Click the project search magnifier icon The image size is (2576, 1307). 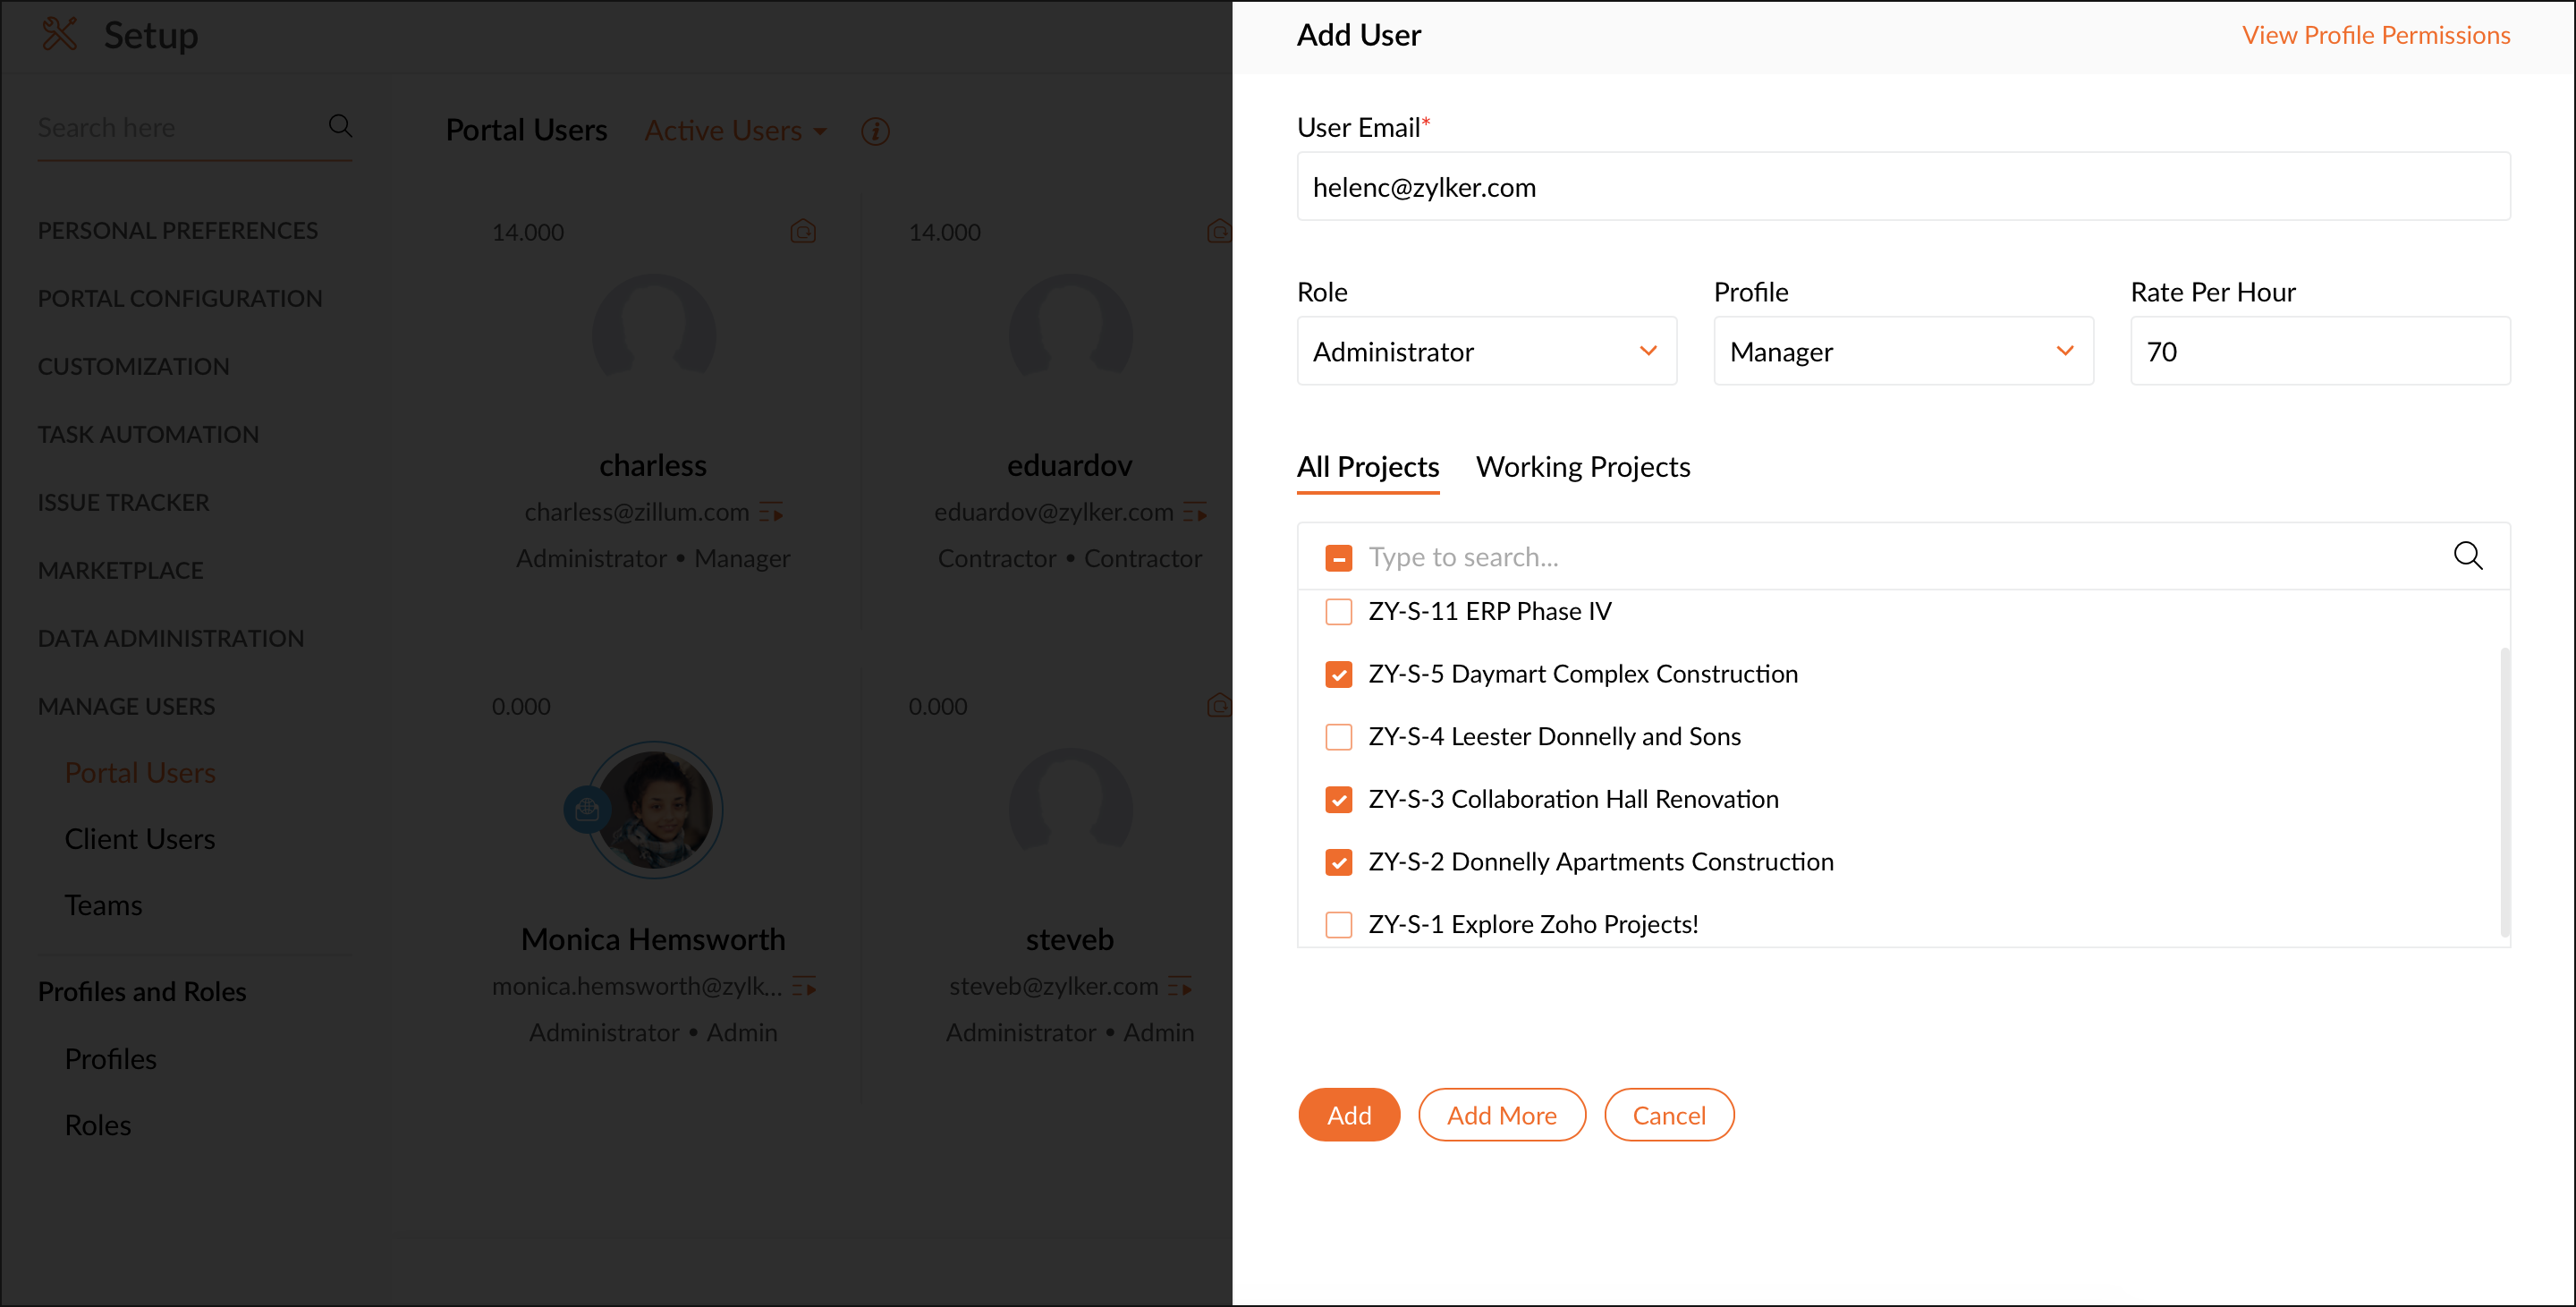point(2467,556)
